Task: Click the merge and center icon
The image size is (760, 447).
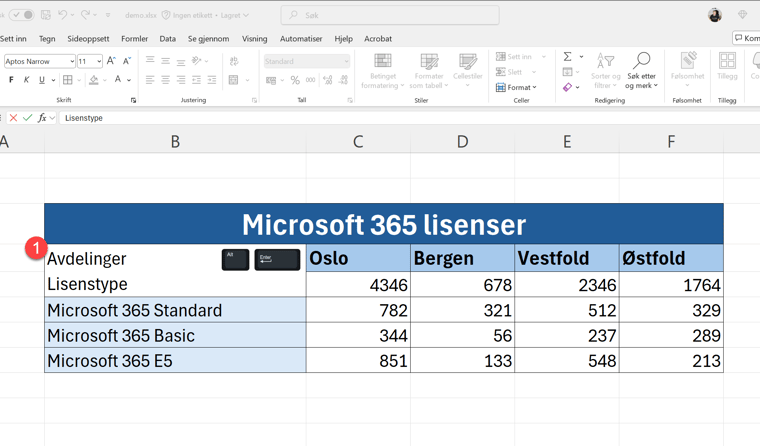Action: (x=234, y=80)
